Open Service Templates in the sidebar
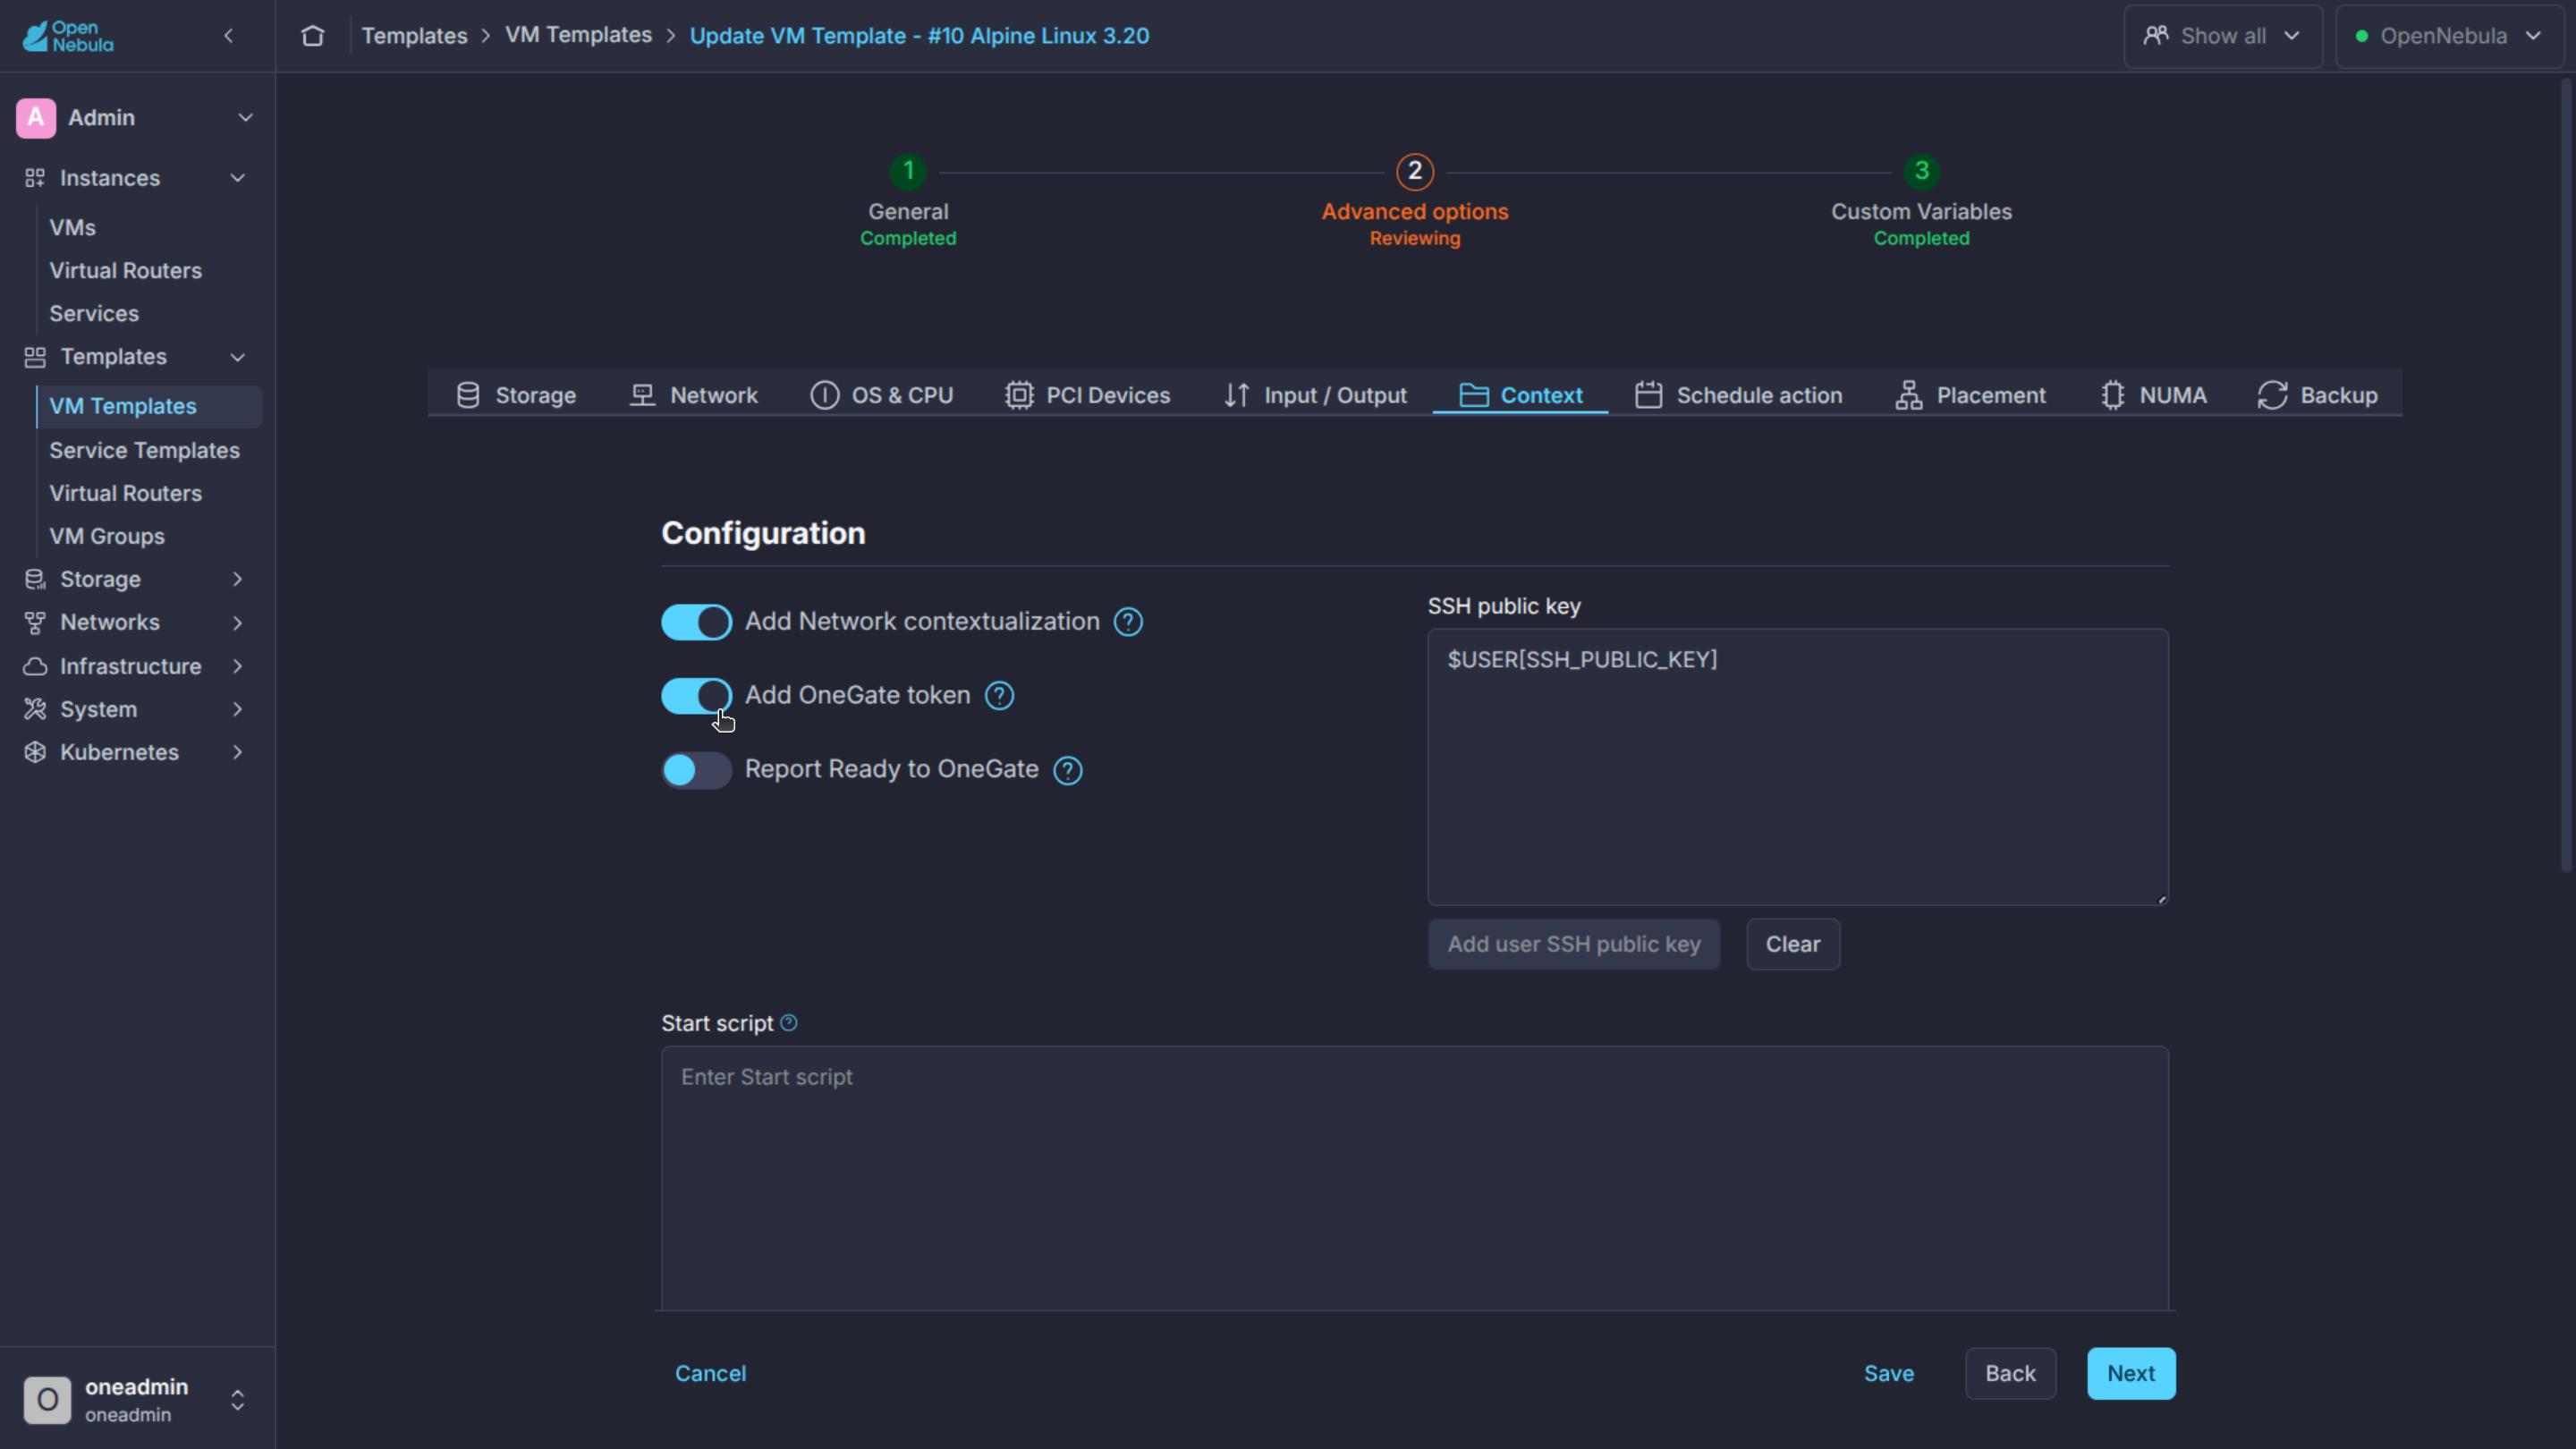Image resolution: width=2576 pixels, height=1449 pixels. click(x=144, y=450)
